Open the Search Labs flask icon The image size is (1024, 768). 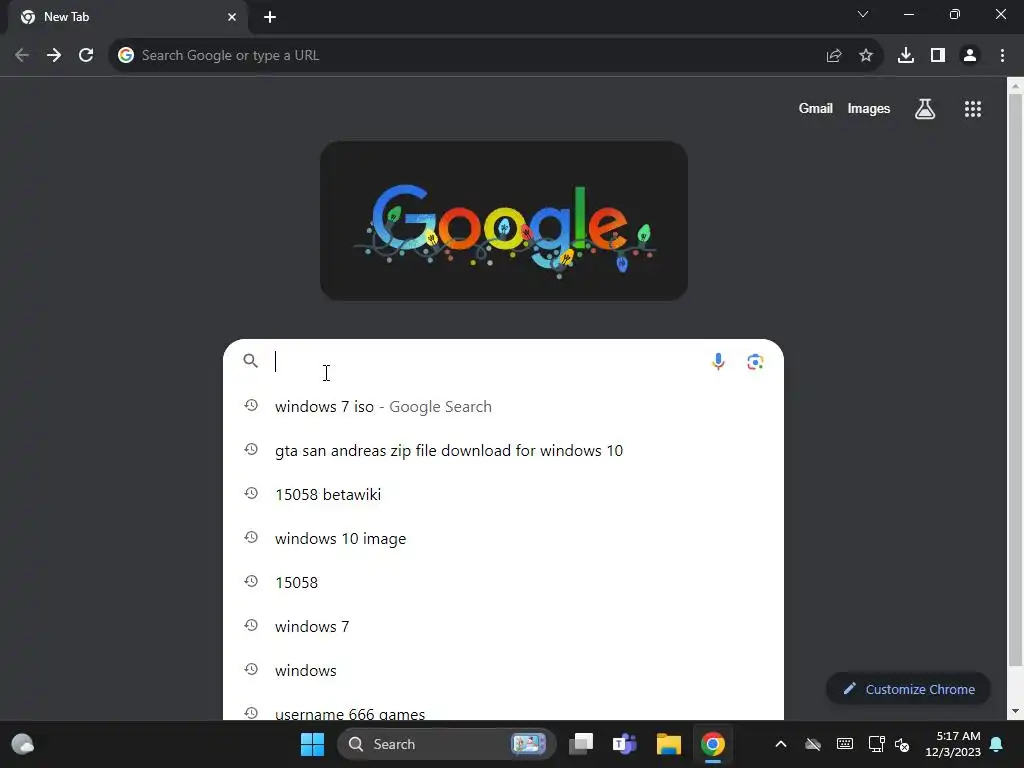[x=925, y=109]
